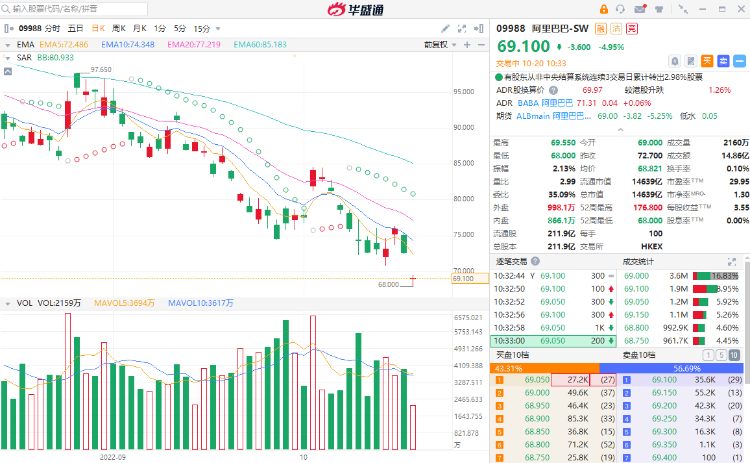The image size is (750, 463).
Task: Switch to 5分 five-minute chart
Action: point(180,29)
